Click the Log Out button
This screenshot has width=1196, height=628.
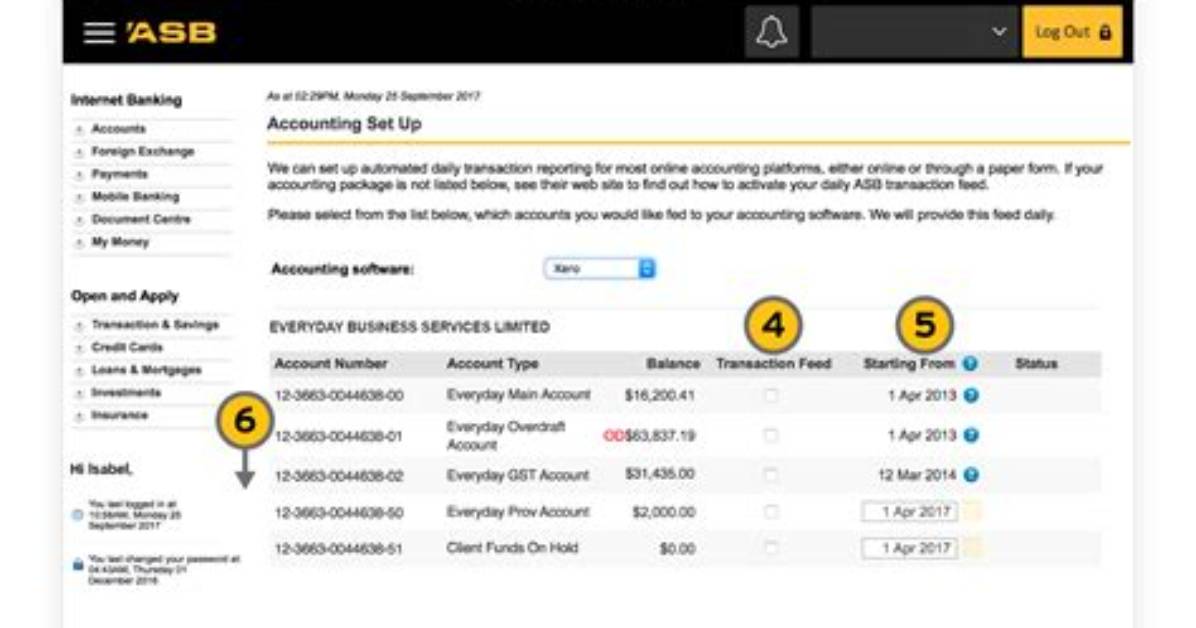point(1072,32)
